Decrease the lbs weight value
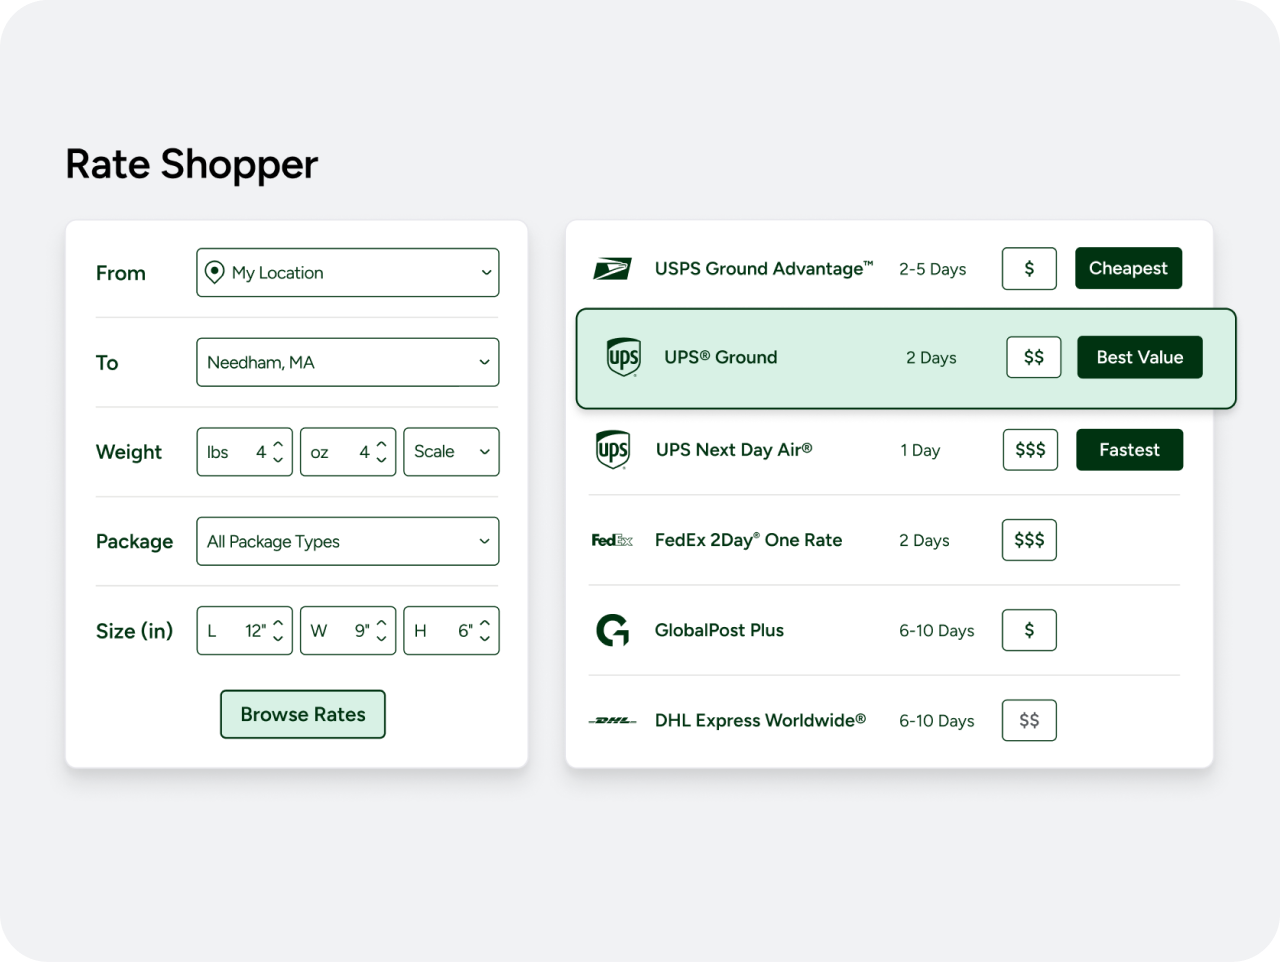Screen dimensions: 1280x962 pos(278,460)
